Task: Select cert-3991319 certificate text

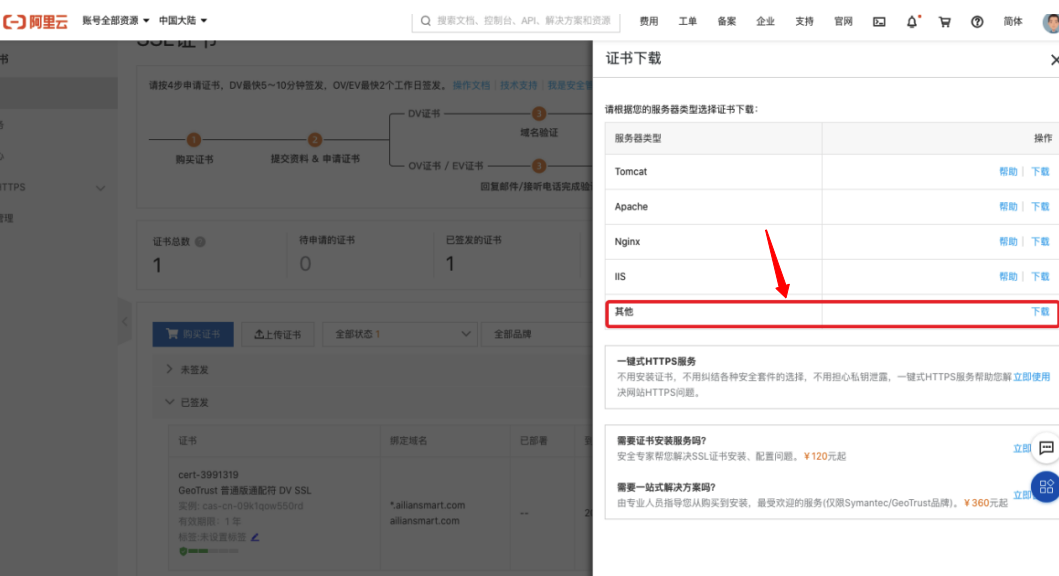Action: [208, 475]
